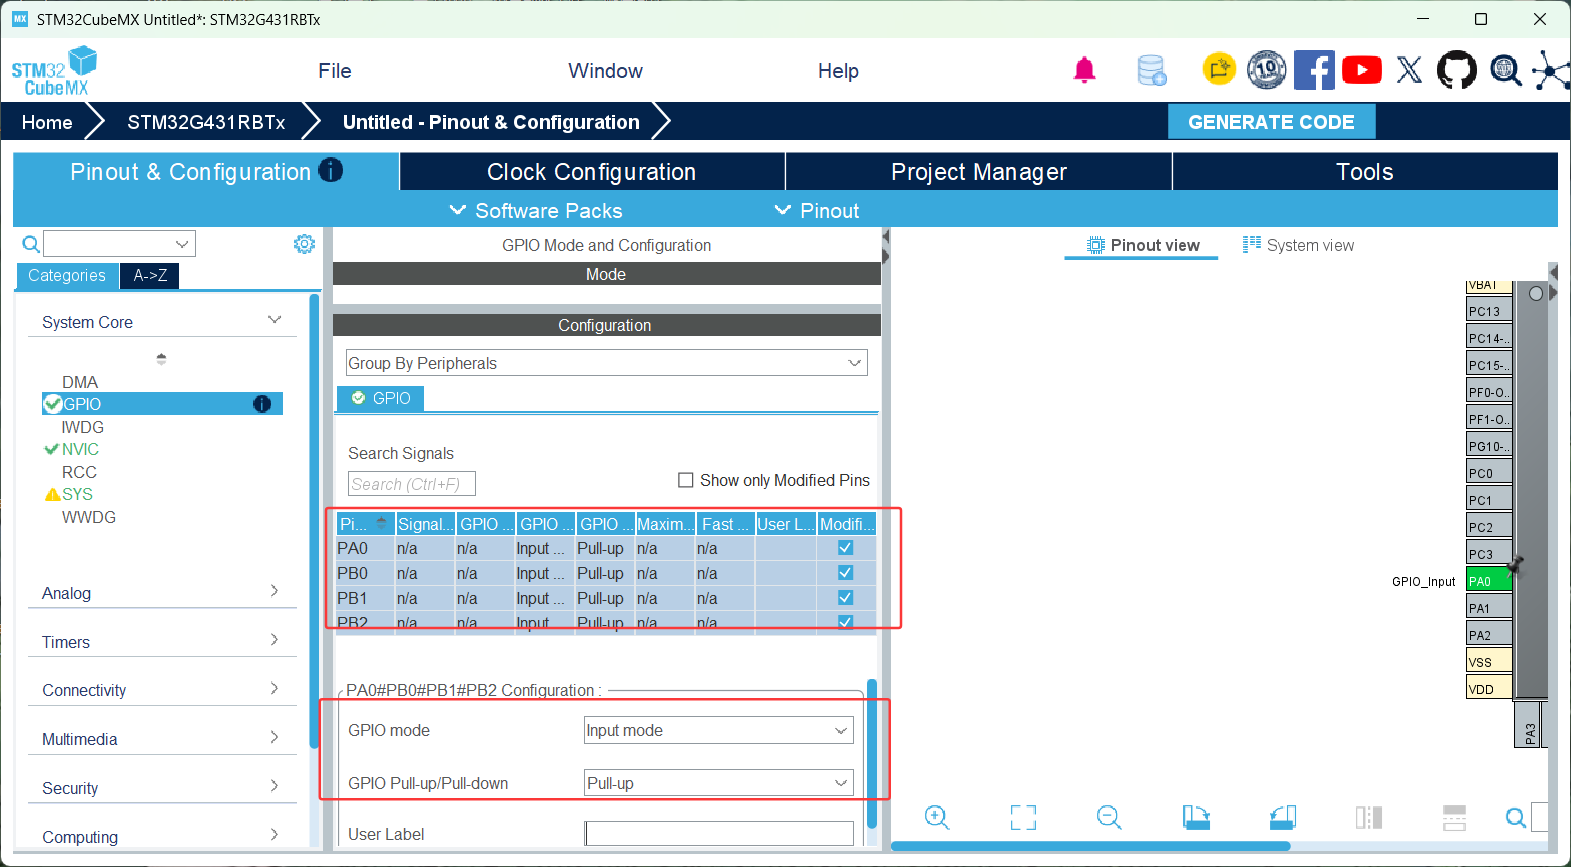Click the pinout view horizontal scrollbar
The image size is (1571, 867).
(x=1090, y=846)
